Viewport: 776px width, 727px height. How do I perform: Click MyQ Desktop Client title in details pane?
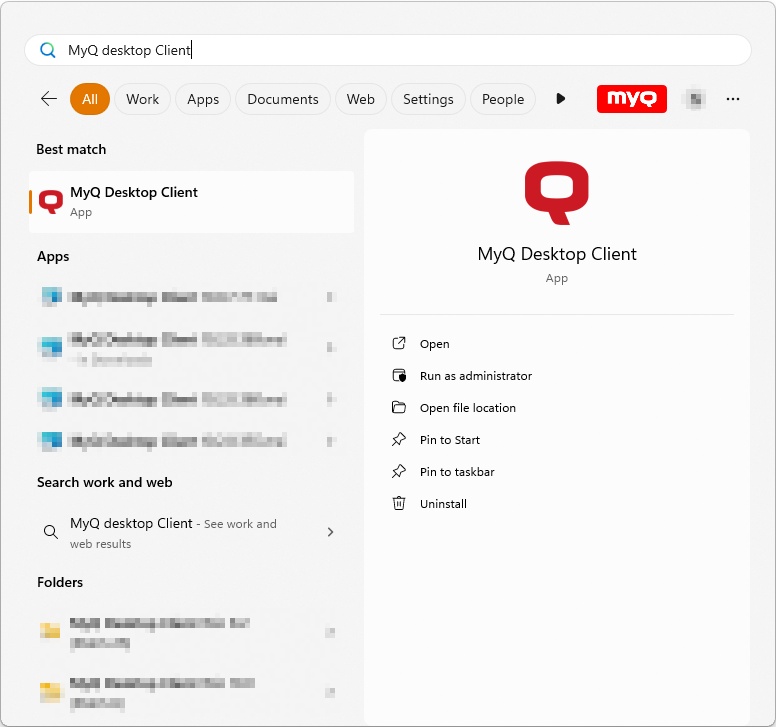pyautogui.click(x=557, y=254)
